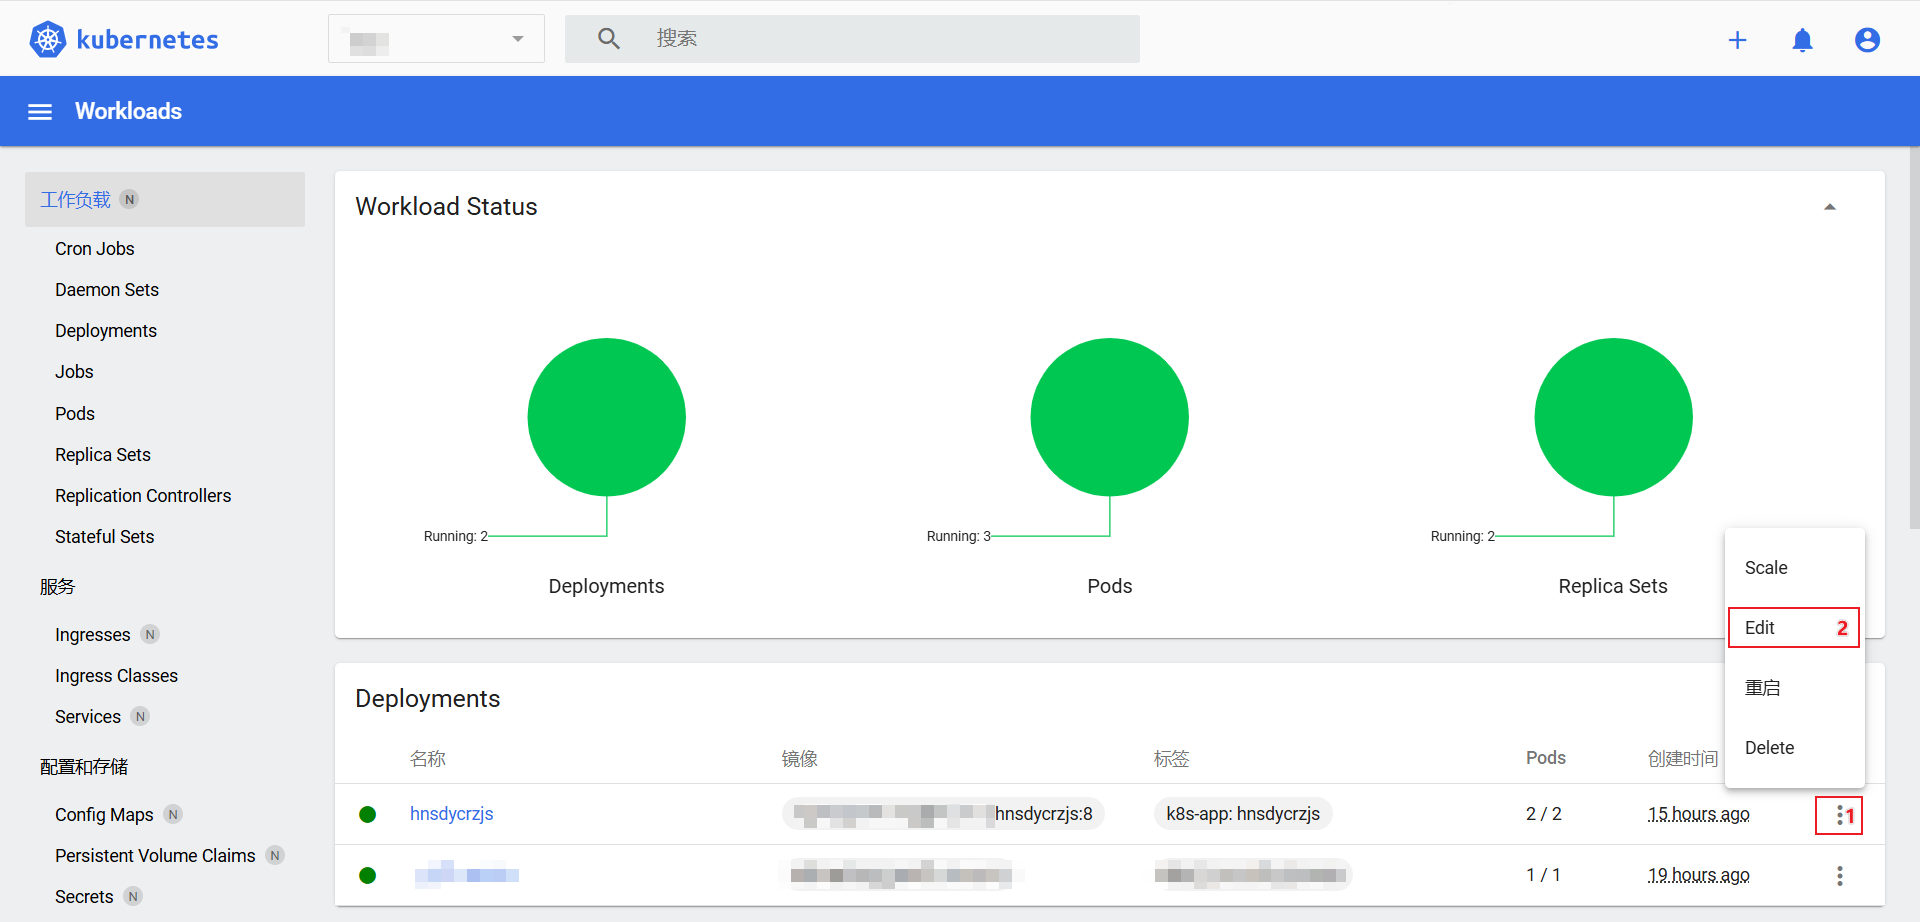
Task: Click the 镜像 column header
Action: (800, 759)
